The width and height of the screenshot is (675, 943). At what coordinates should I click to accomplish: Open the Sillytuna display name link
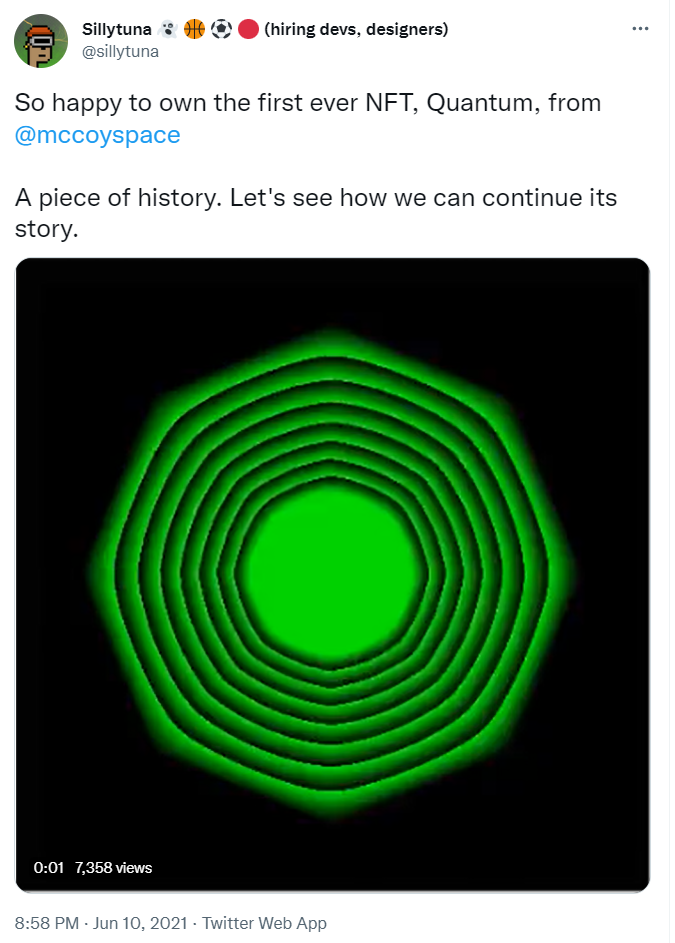pos(117,30)
